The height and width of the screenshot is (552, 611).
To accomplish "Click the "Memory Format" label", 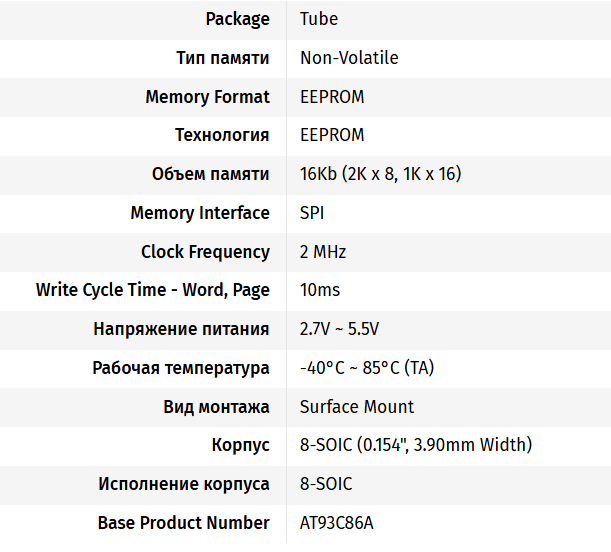I will click(207, 97).
